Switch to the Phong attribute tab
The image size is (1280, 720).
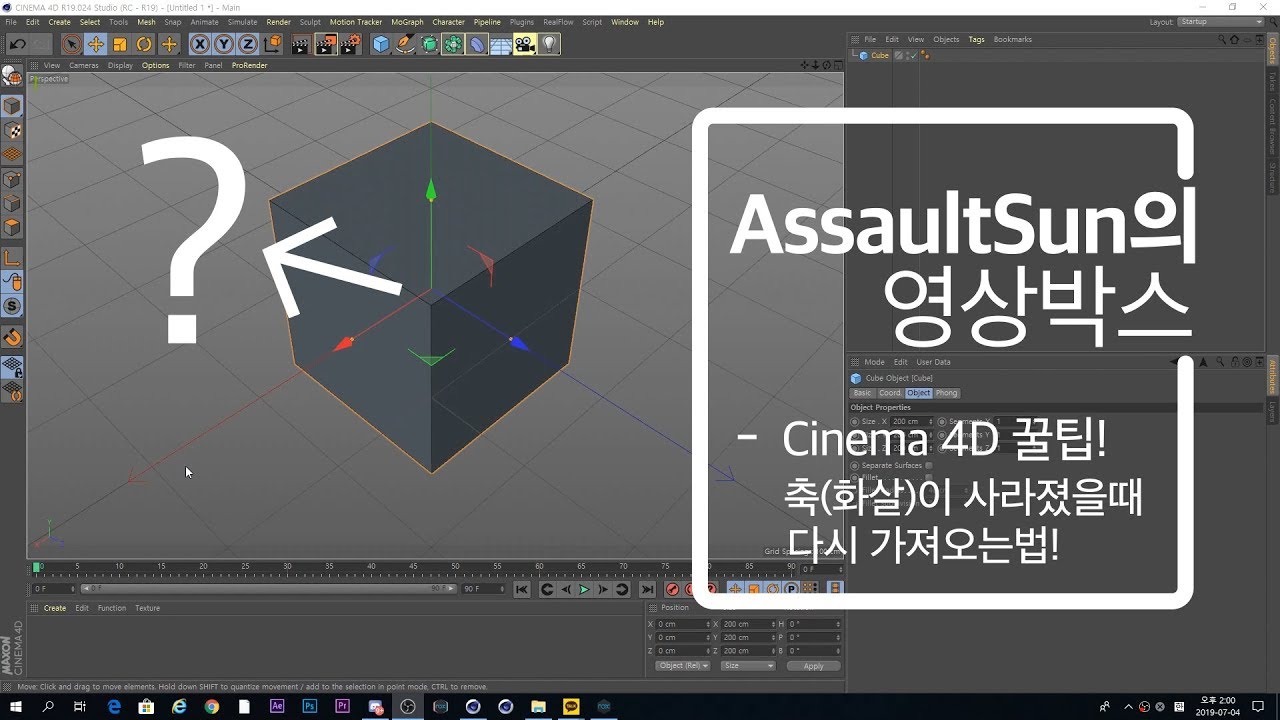(947, 393)
